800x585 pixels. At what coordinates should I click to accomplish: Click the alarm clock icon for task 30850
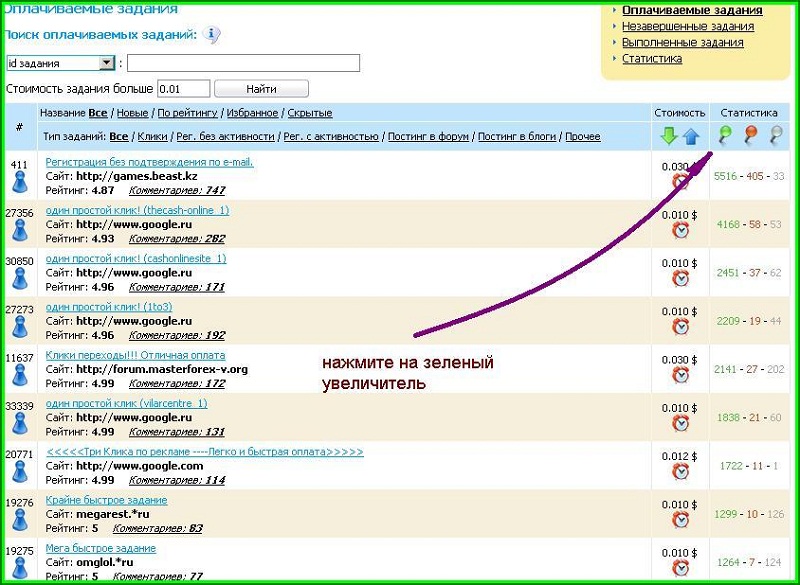(x=680, y=278)
